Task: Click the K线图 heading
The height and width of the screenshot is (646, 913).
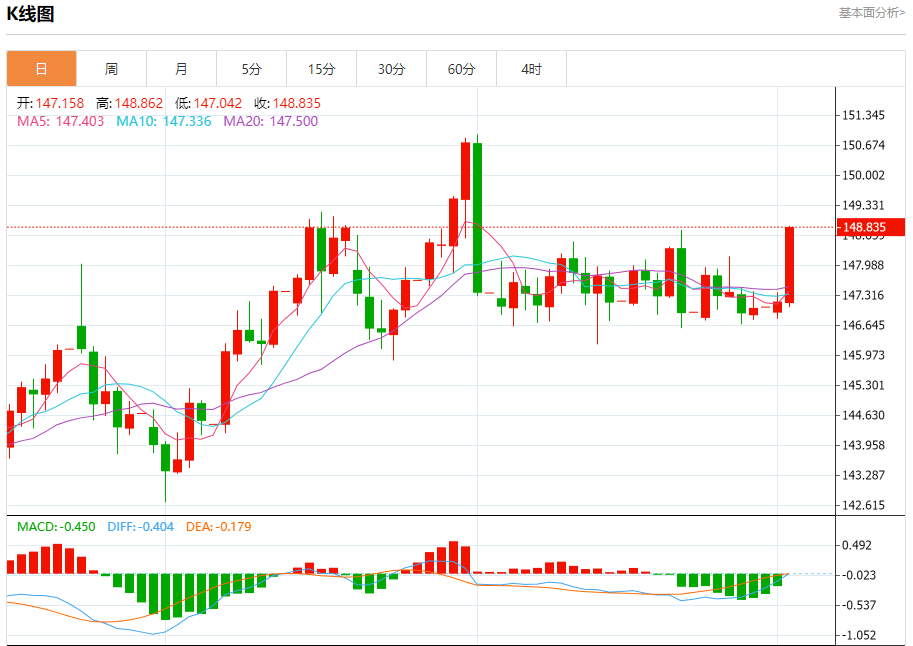Action: (30, 13)
